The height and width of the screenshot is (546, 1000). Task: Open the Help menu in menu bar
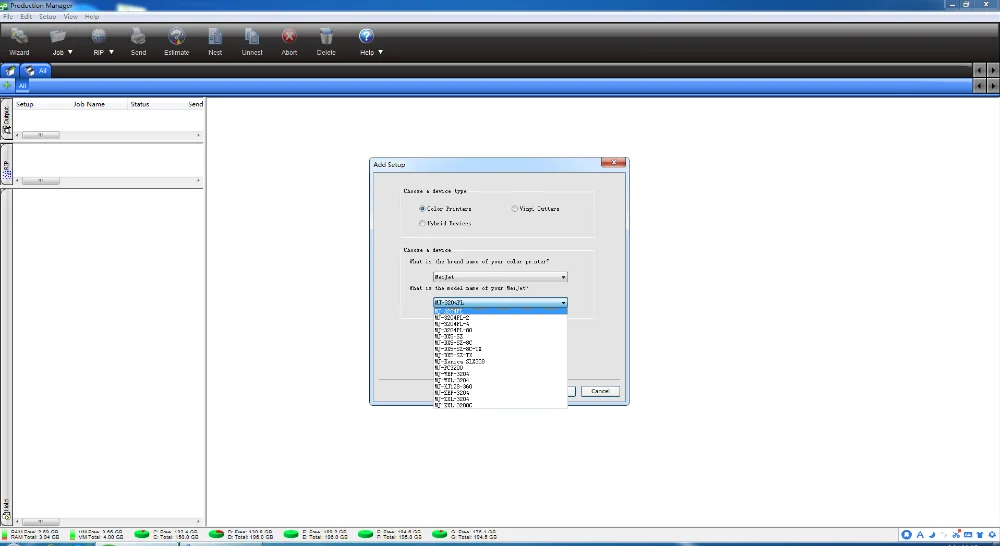click(x=92, y=17)
